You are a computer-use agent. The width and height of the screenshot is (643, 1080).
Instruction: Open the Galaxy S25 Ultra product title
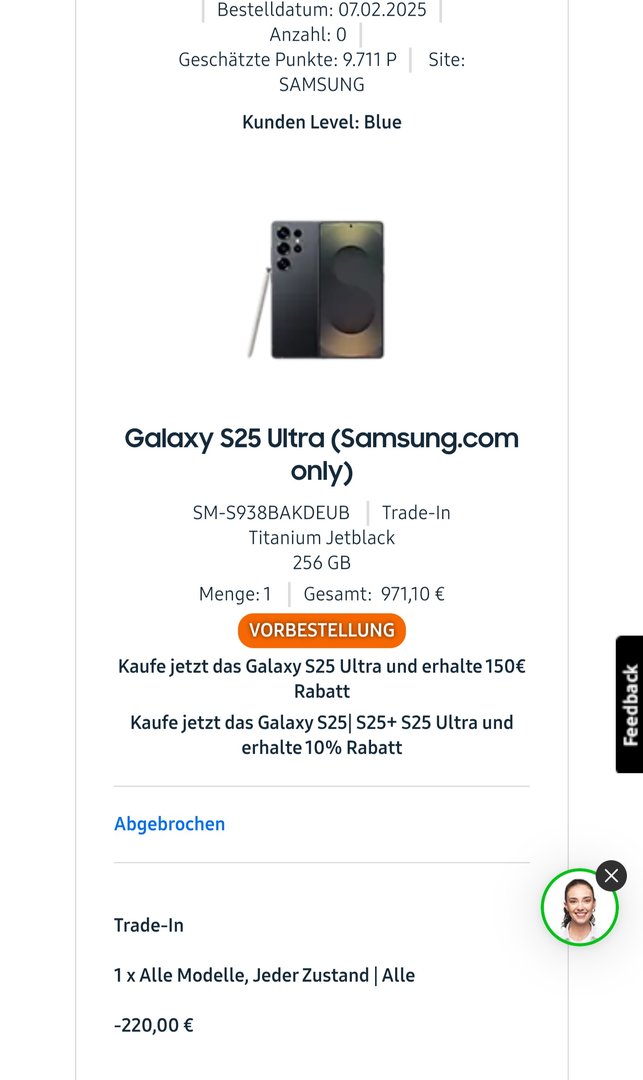322,454
